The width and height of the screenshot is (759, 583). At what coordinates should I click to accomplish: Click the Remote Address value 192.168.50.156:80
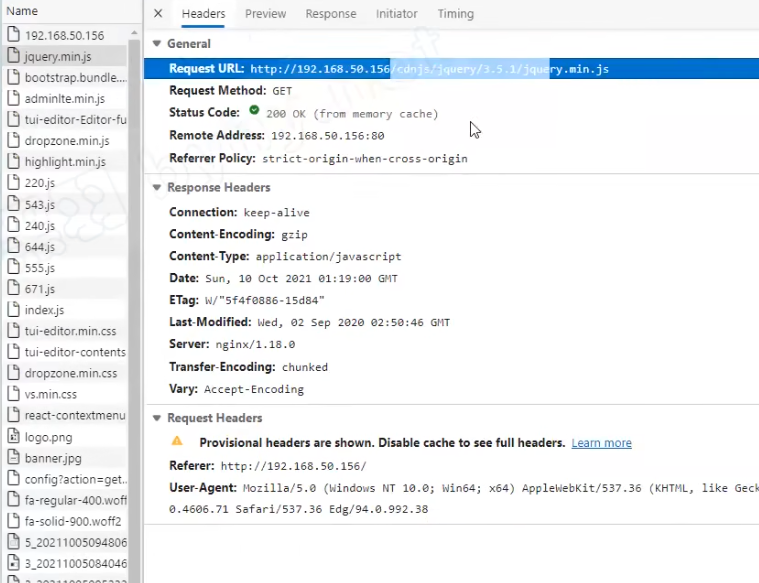click(328, 136)
